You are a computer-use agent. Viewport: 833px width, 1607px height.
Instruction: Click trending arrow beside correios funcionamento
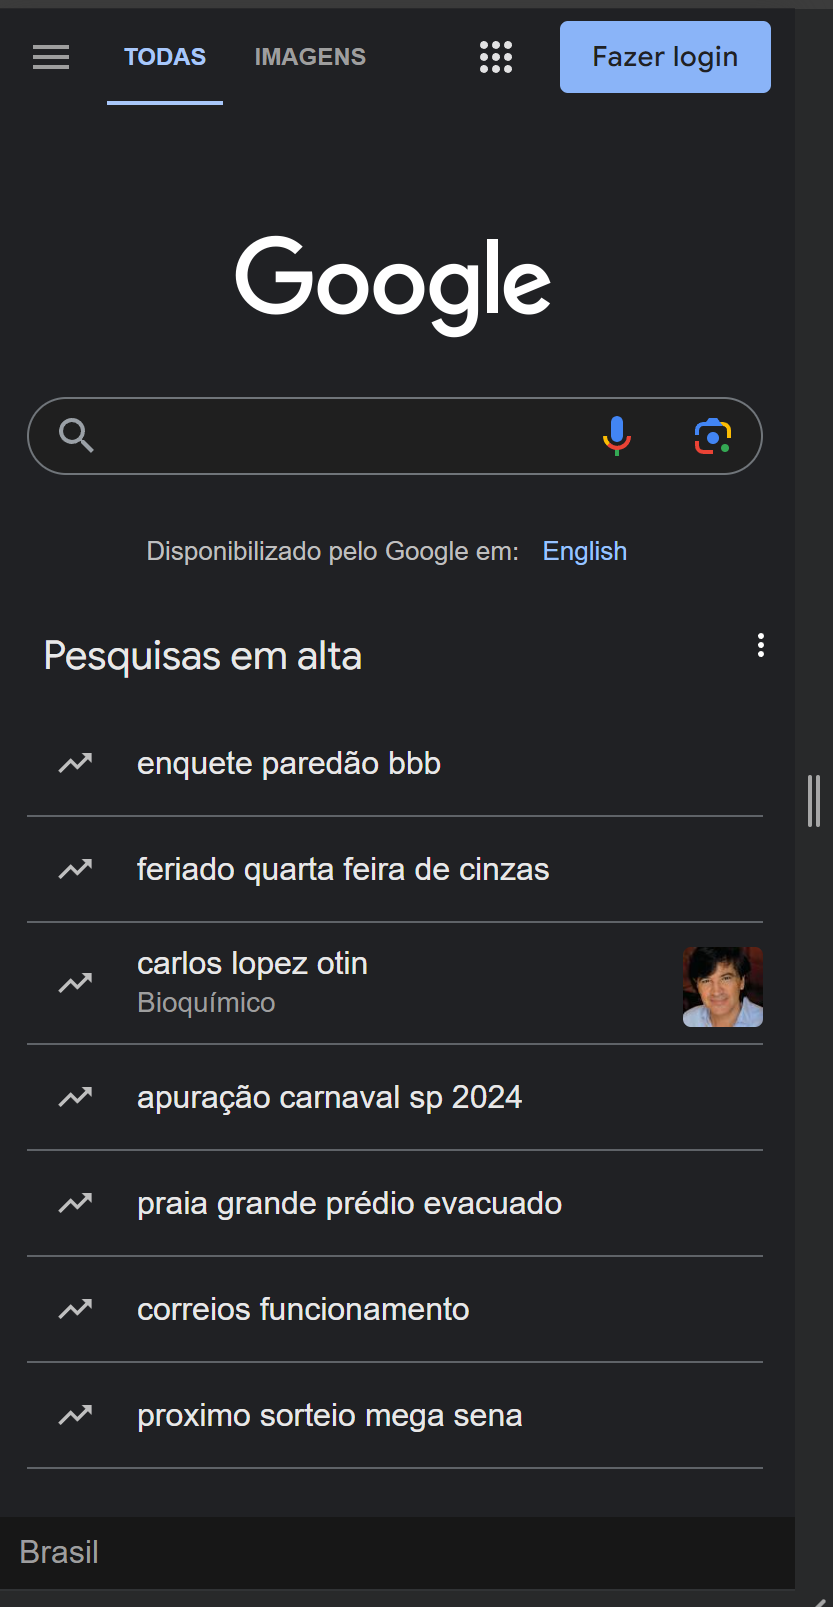pos(75,1309)
